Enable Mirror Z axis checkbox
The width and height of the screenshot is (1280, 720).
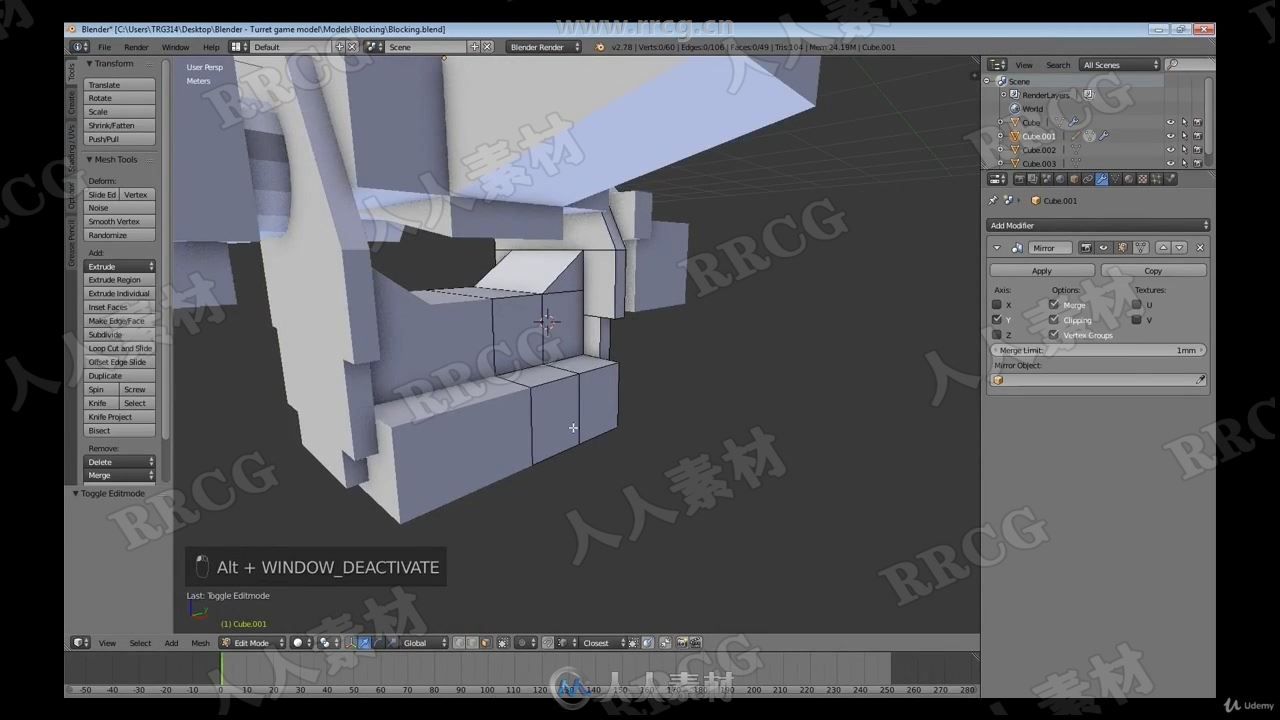997,335
